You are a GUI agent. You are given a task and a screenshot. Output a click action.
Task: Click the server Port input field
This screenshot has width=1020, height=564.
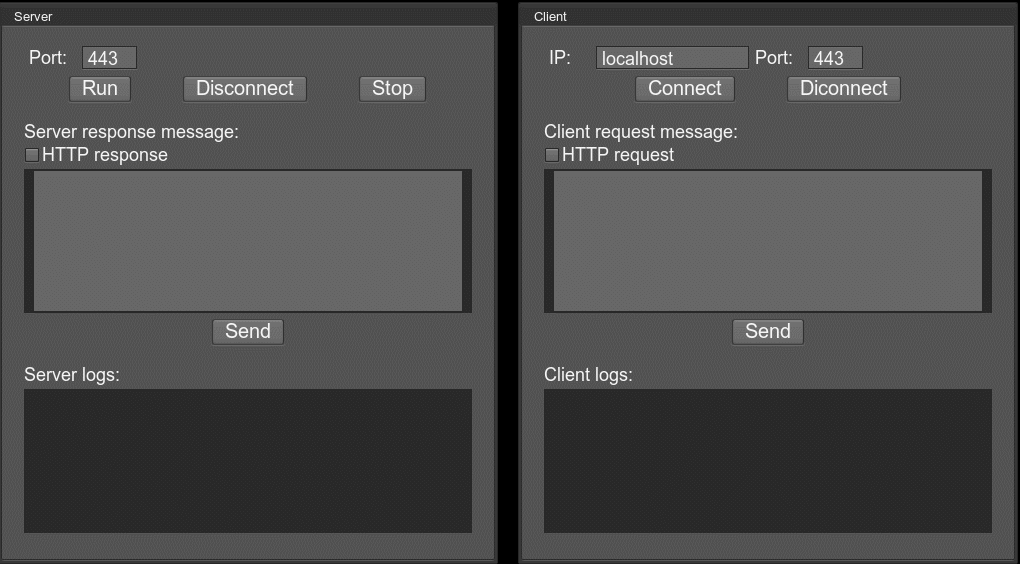(x=109, y=58)
